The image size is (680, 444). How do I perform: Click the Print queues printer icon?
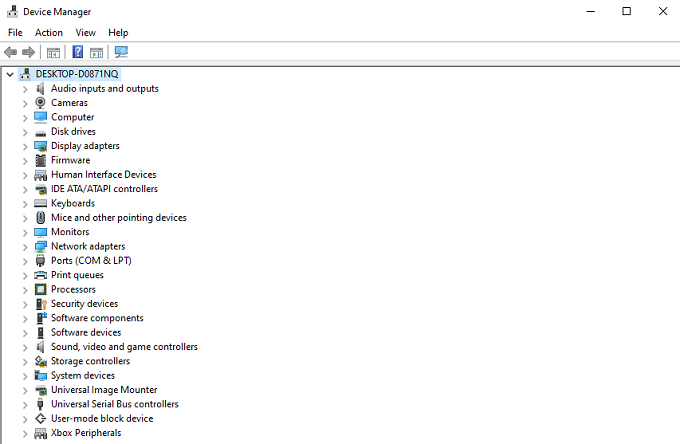tap(40, 275)
